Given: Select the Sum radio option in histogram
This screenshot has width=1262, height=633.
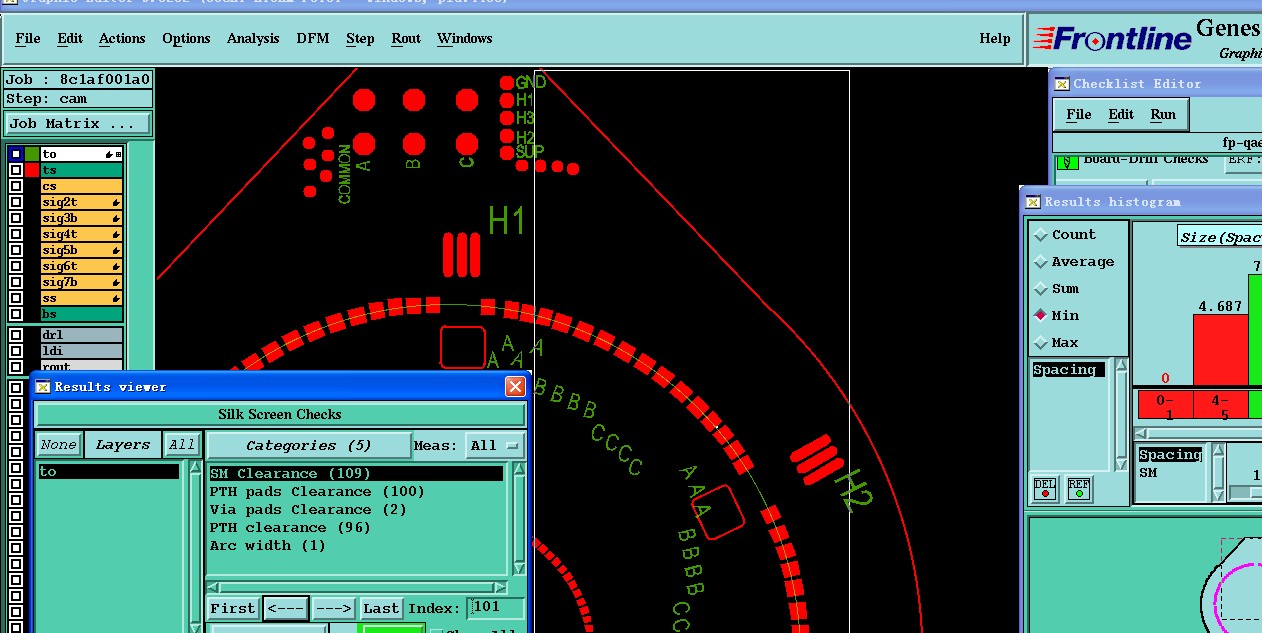Looking at the screenshot, I should coord(1040,288).
